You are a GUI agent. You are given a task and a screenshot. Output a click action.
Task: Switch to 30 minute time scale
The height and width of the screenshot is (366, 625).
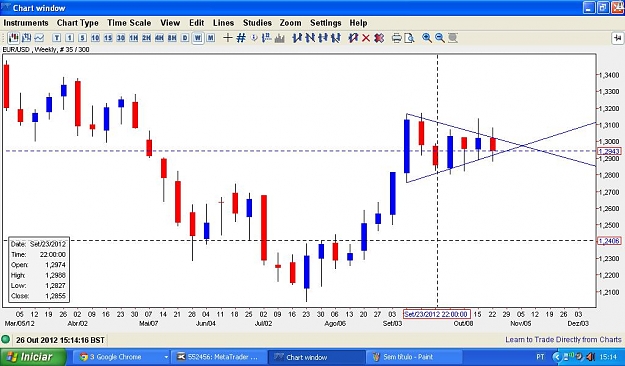(121, 38)
